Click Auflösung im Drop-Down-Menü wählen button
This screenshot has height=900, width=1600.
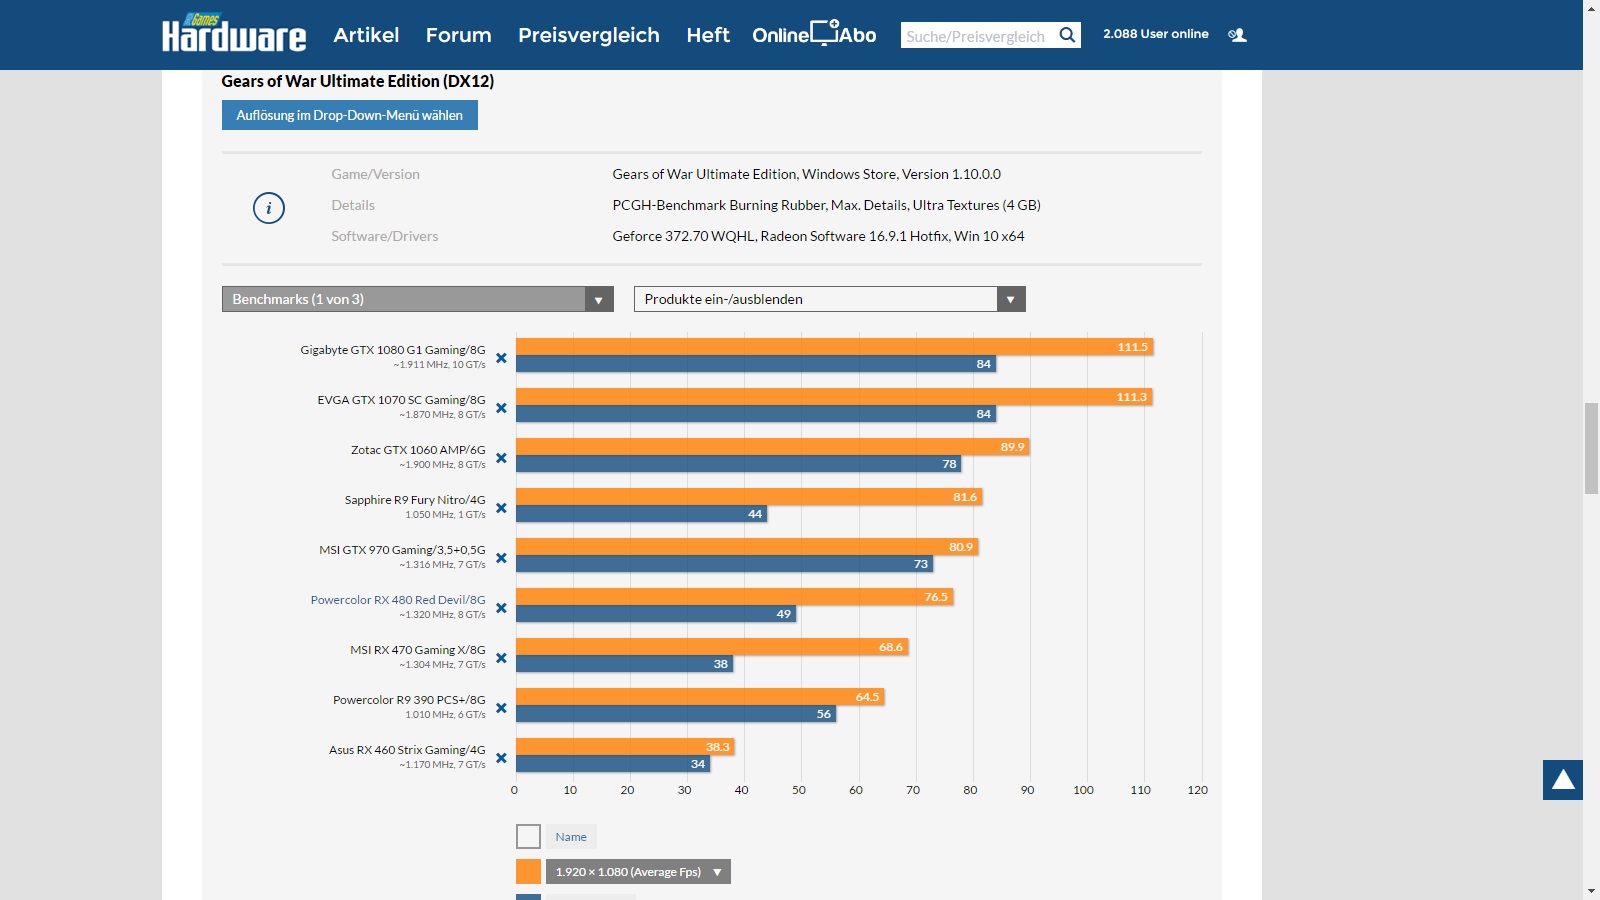pyautogui.click(x=349, y=115)
